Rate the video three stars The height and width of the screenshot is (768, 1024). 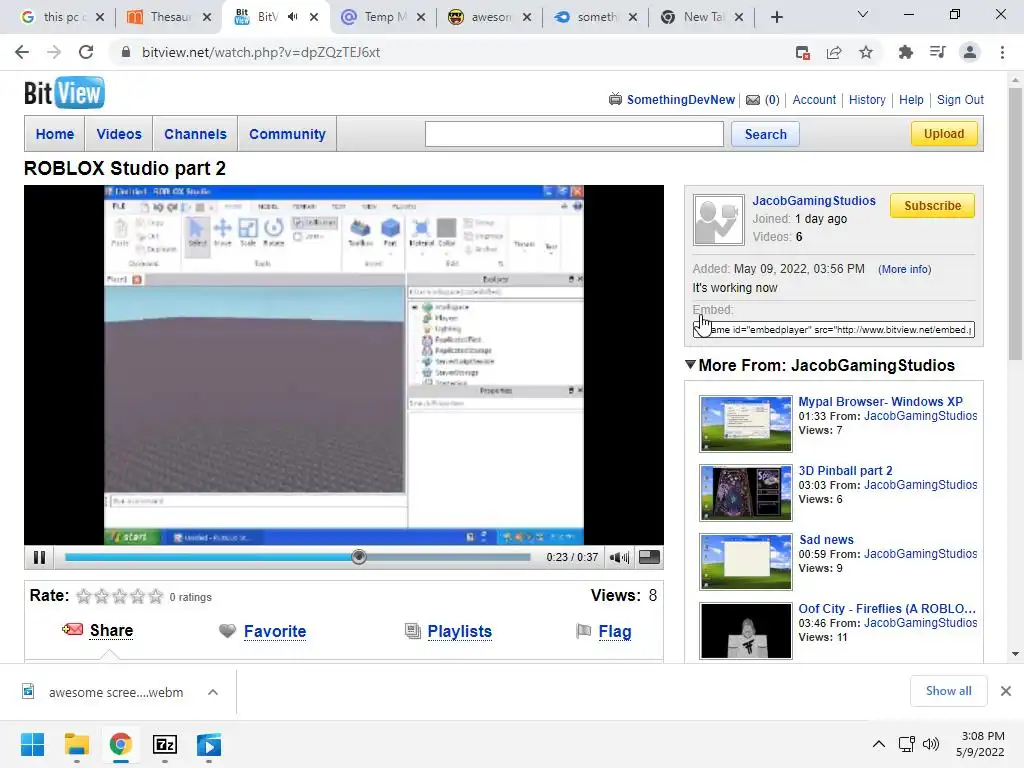120,596
